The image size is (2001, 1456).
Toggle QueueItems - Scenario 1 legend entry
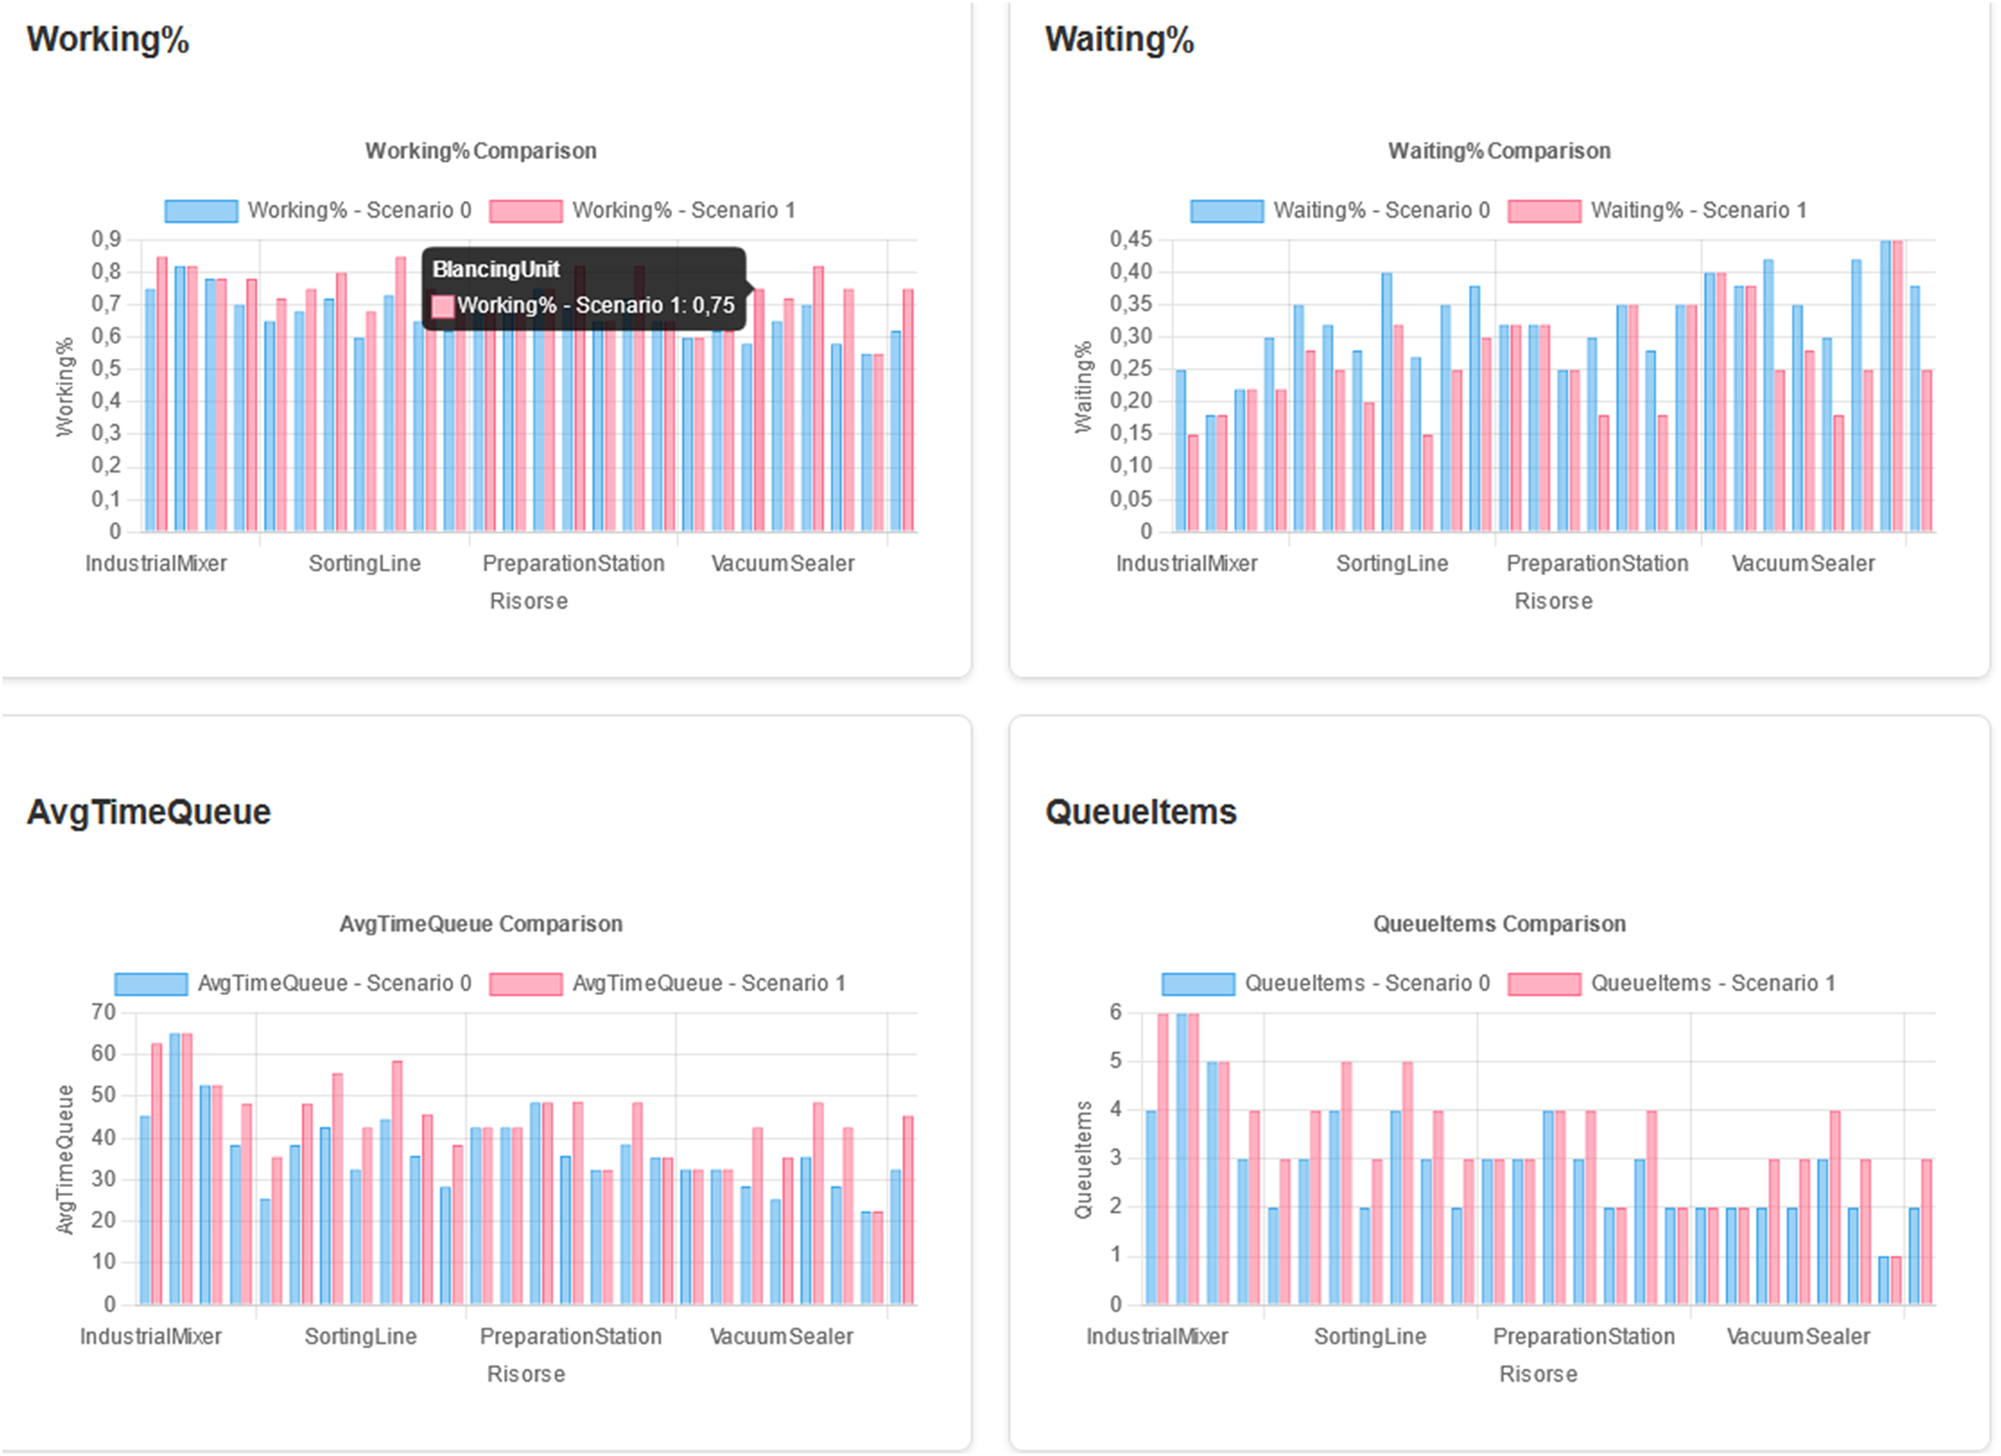pyautogui.click(x=1715, y=983)
